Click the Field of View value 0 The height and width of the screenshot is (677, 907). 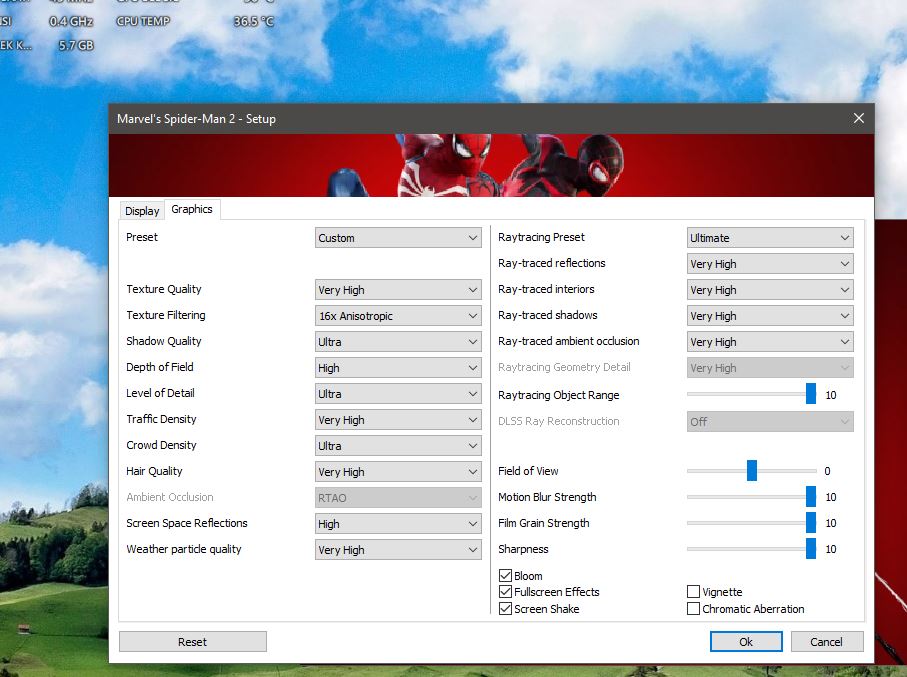click(x=827, y=471)
